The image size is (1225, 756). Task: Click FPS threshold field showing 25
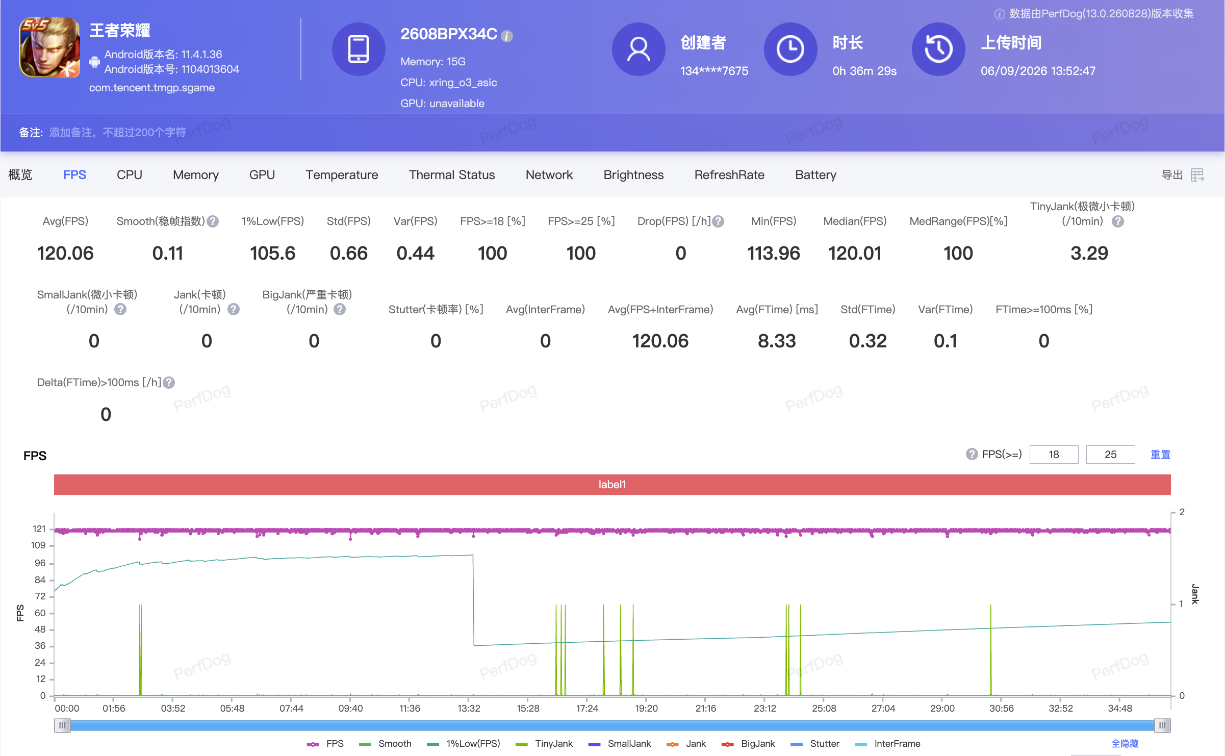(1110, 455)
